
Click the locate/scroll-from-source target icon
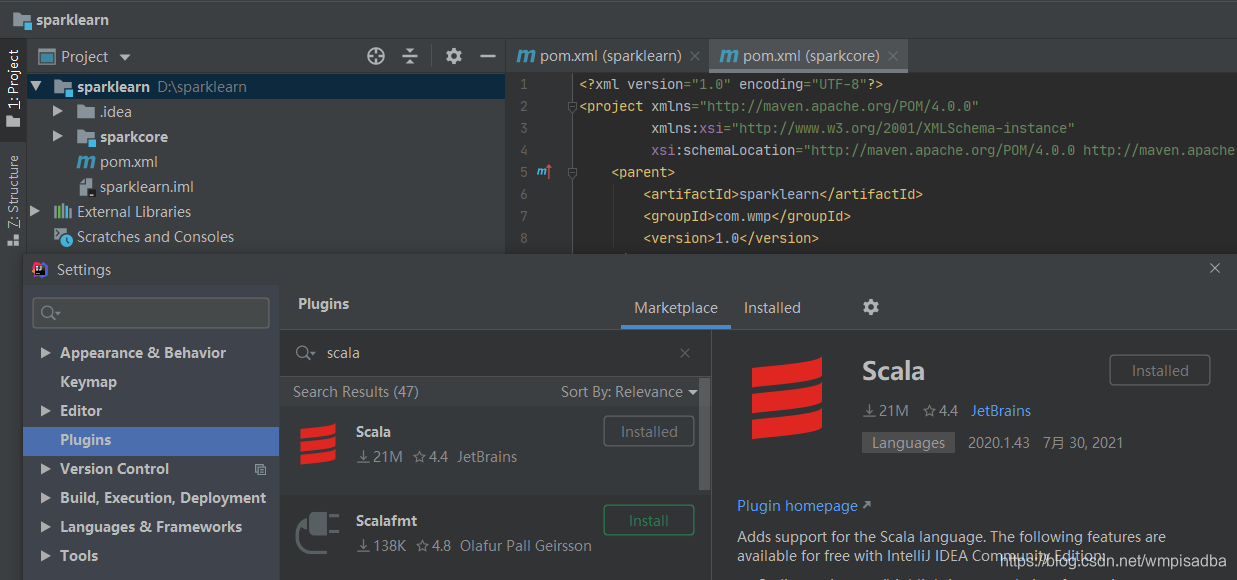[x=376, y=57]
